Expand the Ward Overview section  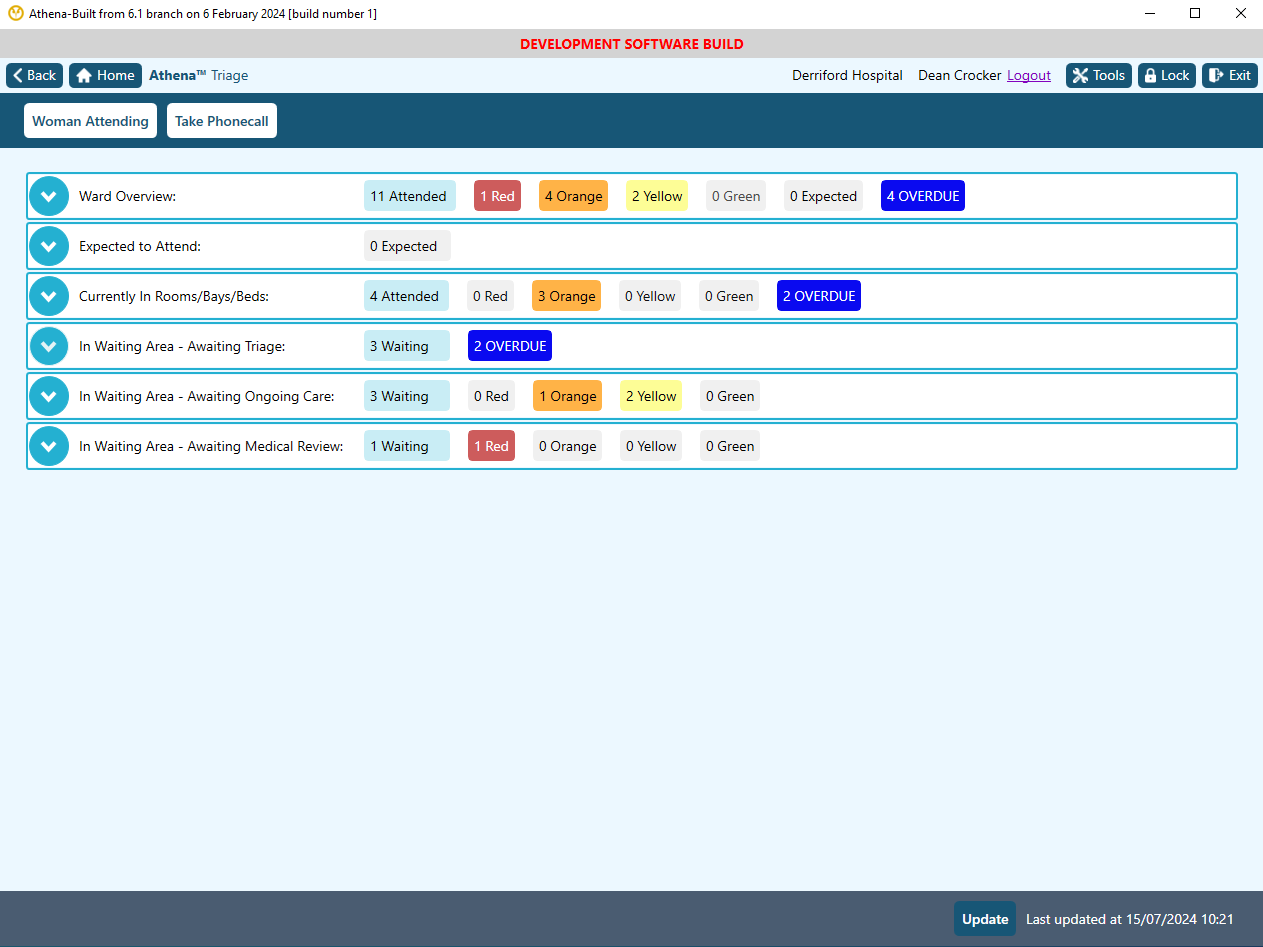pyautogui.click(x=49, y=196)
